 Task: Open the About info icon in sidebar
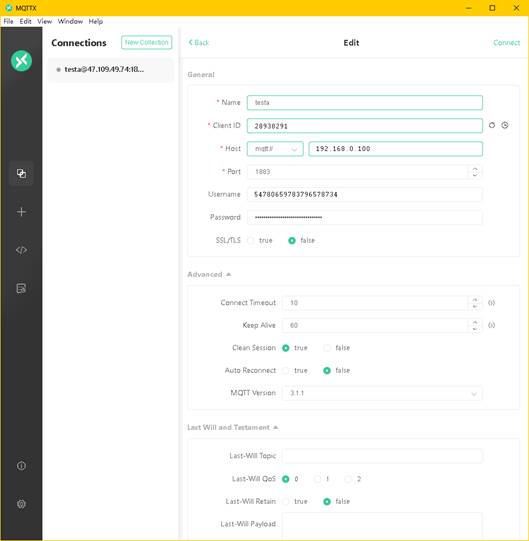pyautogui.click(x=21, y=465)
